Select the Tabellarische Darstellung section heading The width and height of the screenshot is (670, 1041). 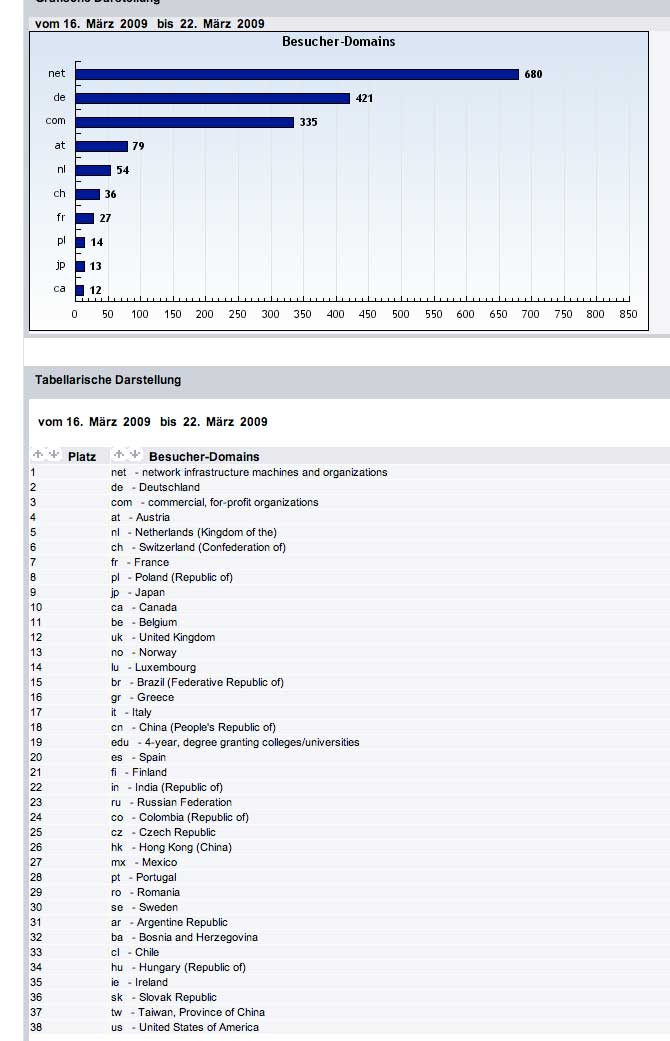[x=108, y=380]
